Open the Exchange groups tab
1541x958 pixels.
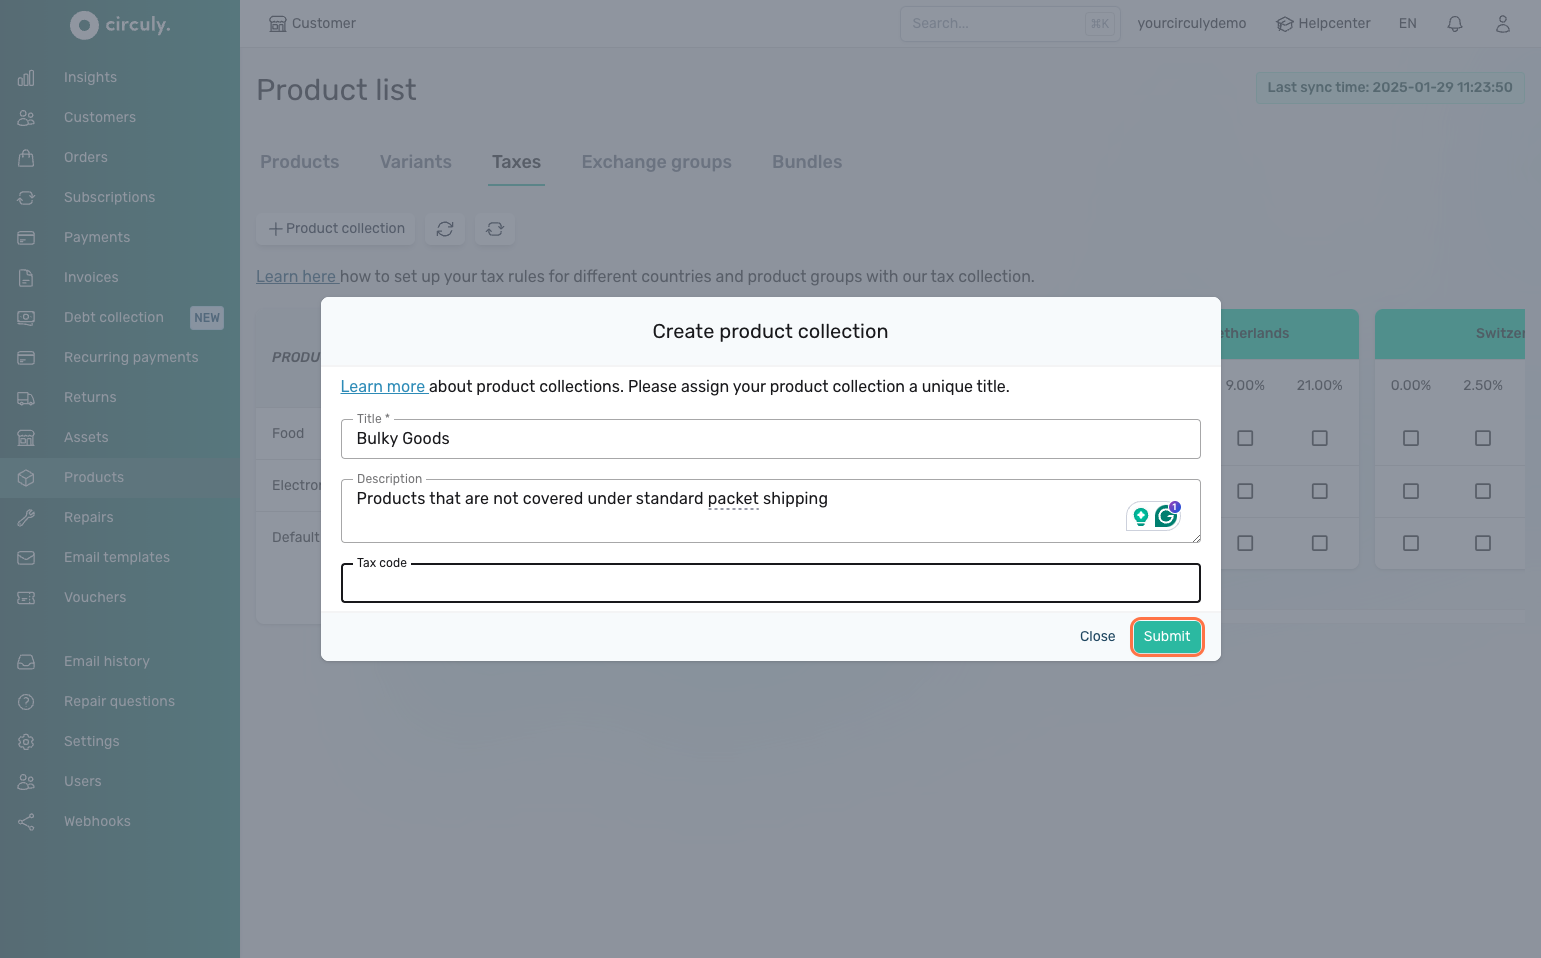point(657,162)
